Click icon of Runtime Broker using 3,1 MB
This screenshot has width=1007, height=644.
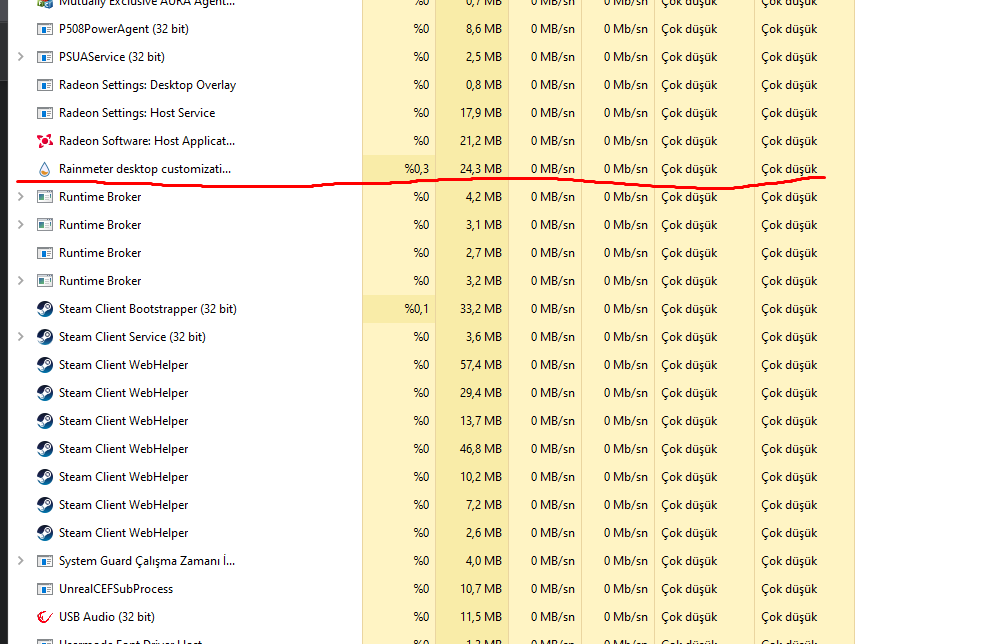click(x=44, y=225)
